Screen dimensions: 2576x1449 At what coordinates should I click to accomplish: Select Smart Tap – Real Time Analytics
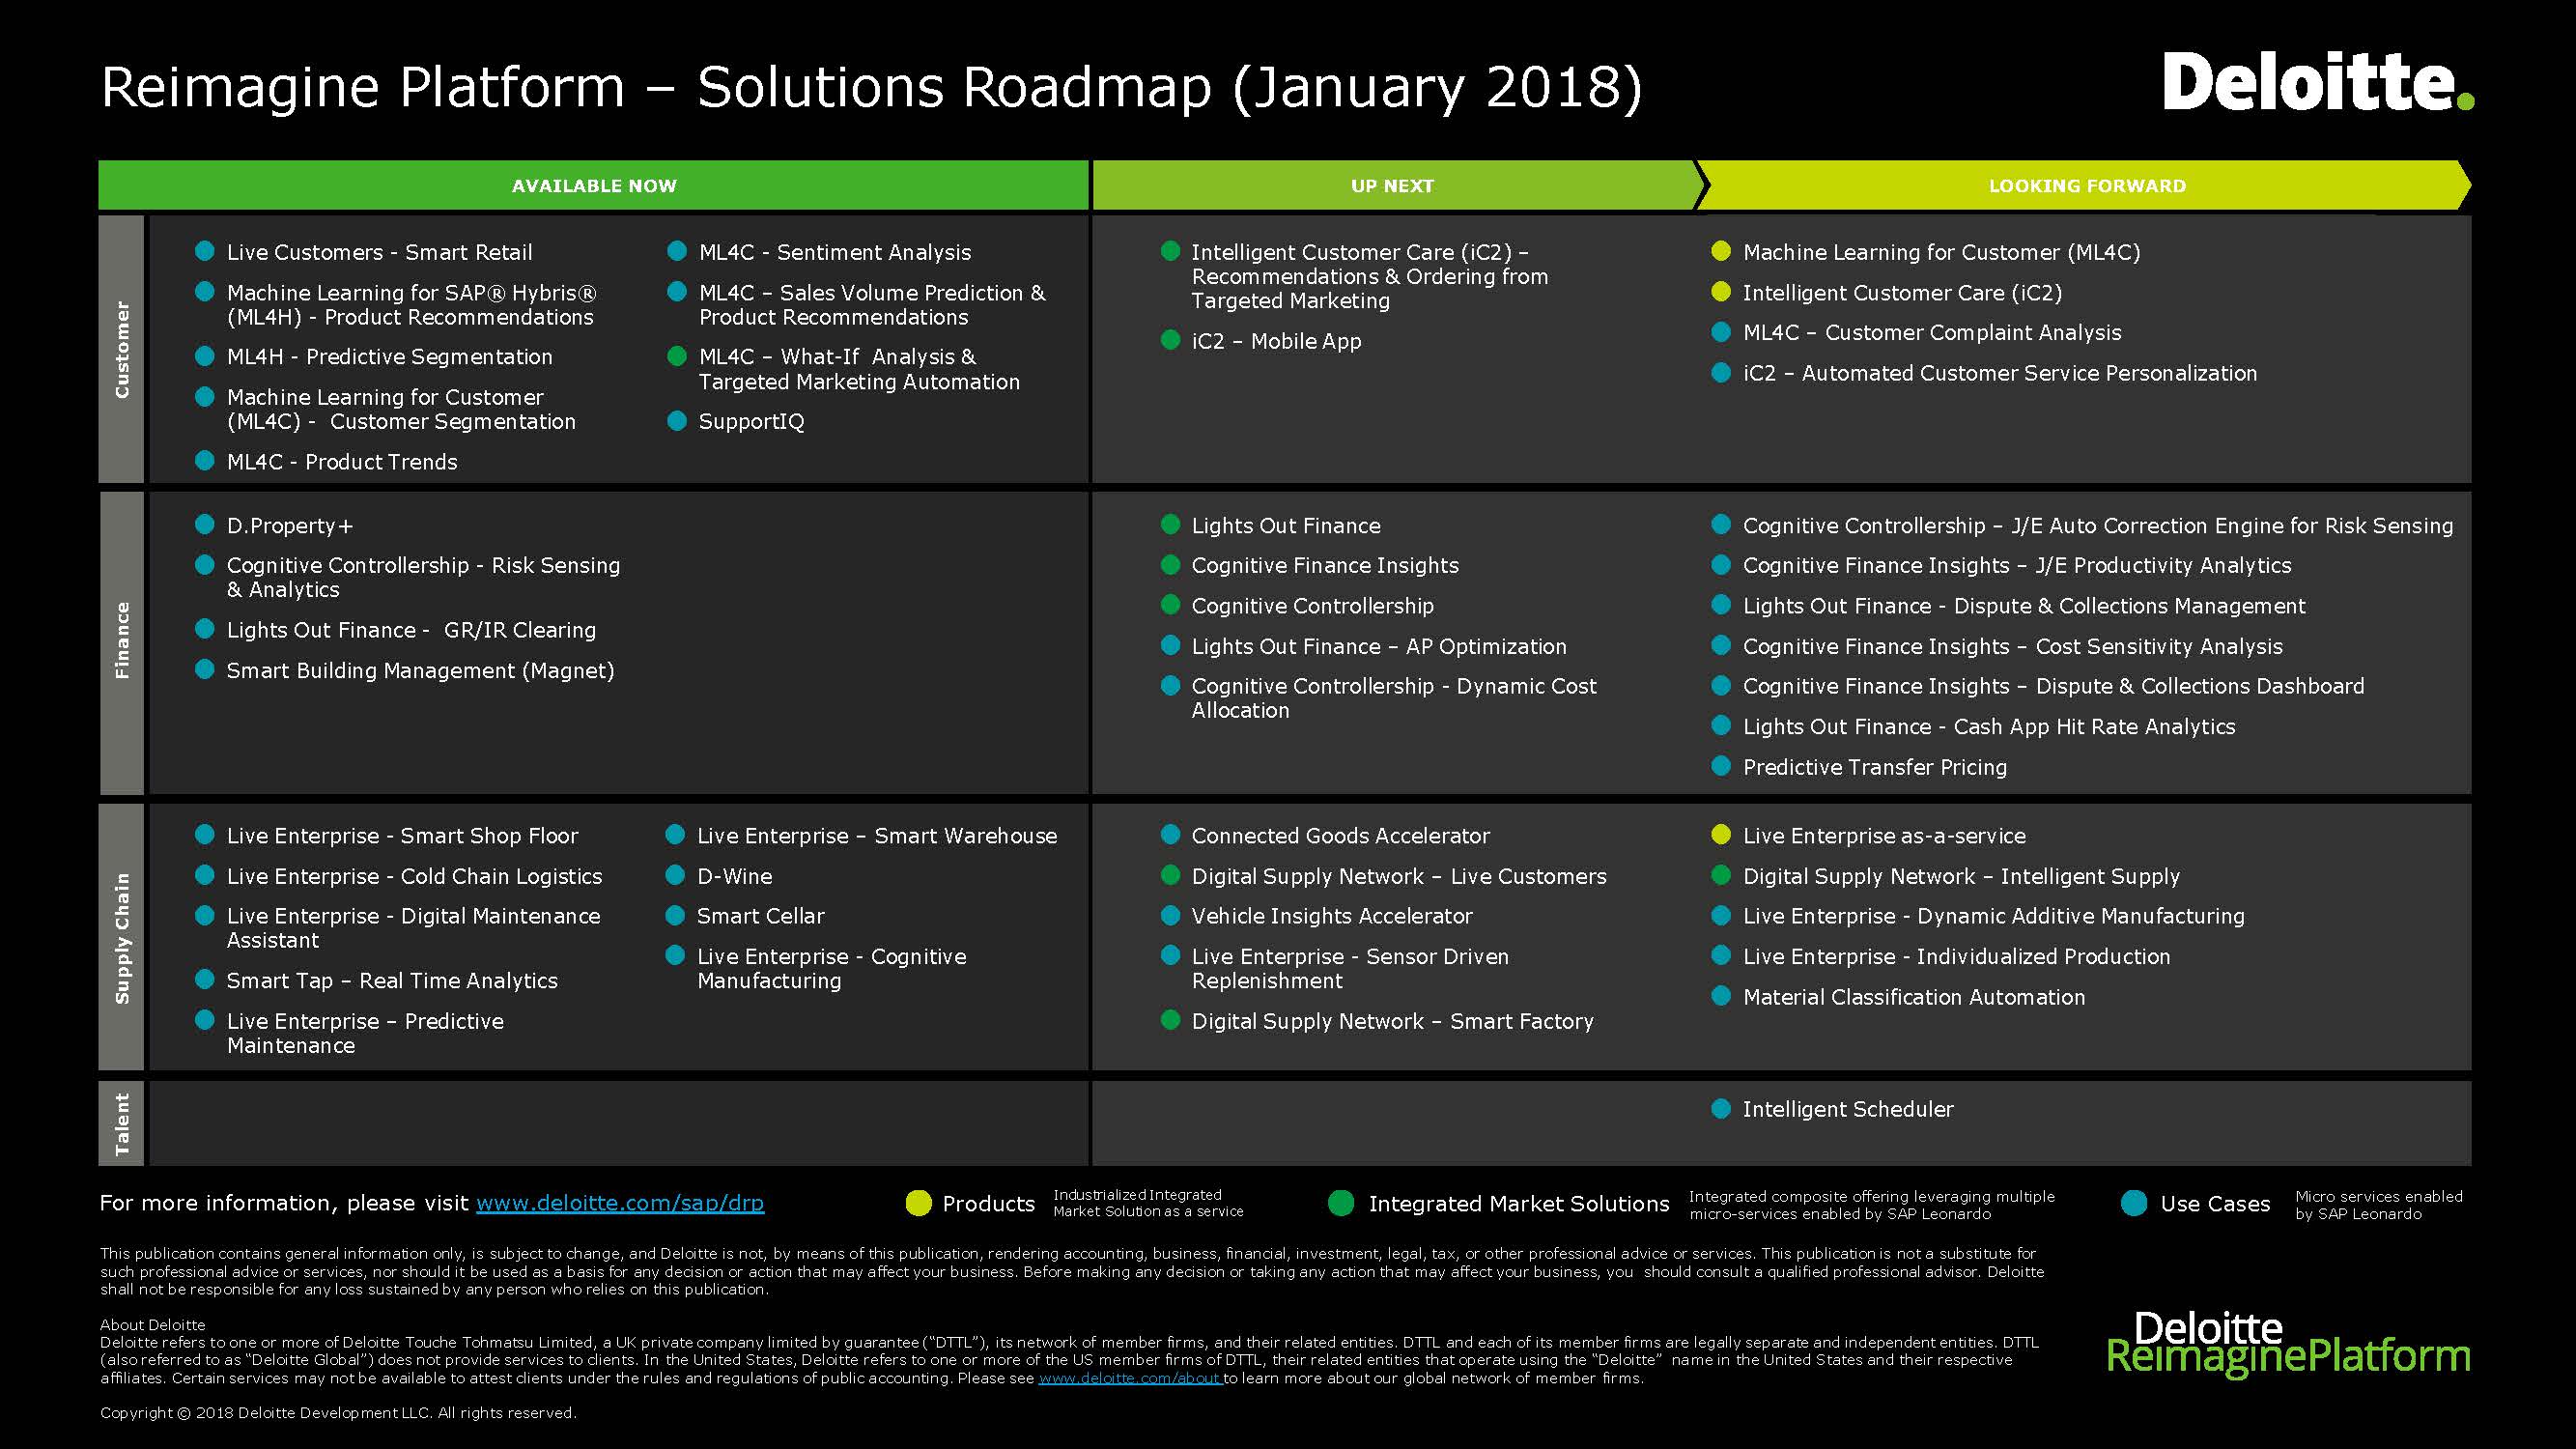click(x=392, y=981)
